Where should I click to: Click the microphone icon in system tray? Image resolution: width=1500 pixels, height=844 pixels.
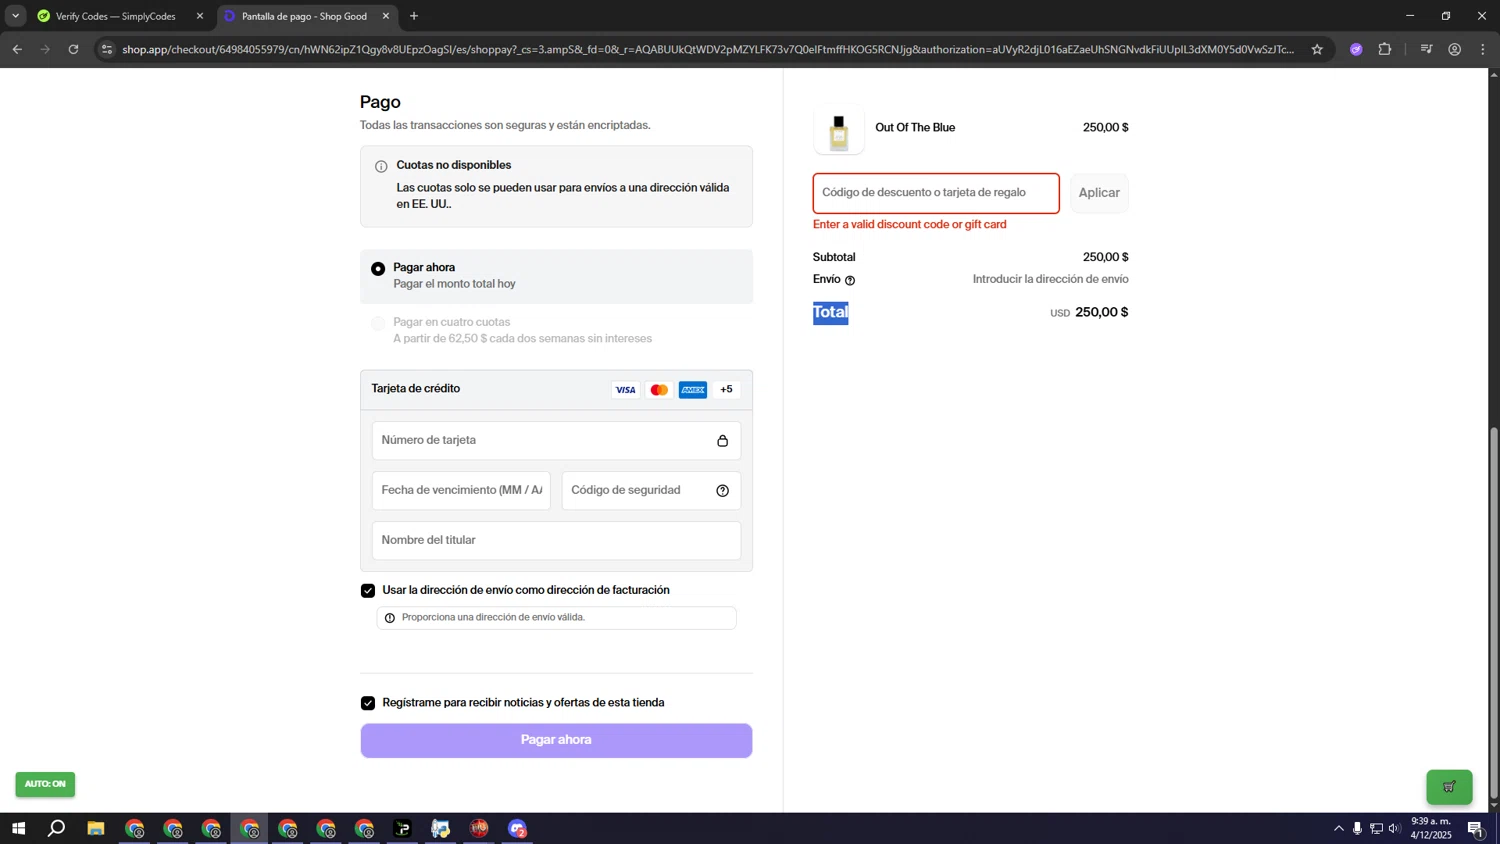1357,828
